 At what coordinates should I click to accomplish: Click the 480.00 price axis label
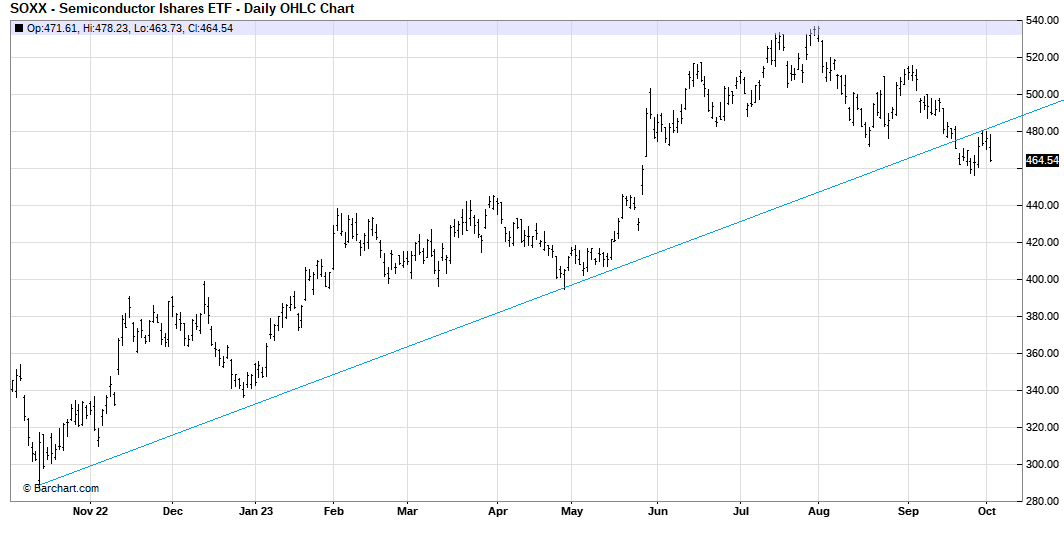1042,132
